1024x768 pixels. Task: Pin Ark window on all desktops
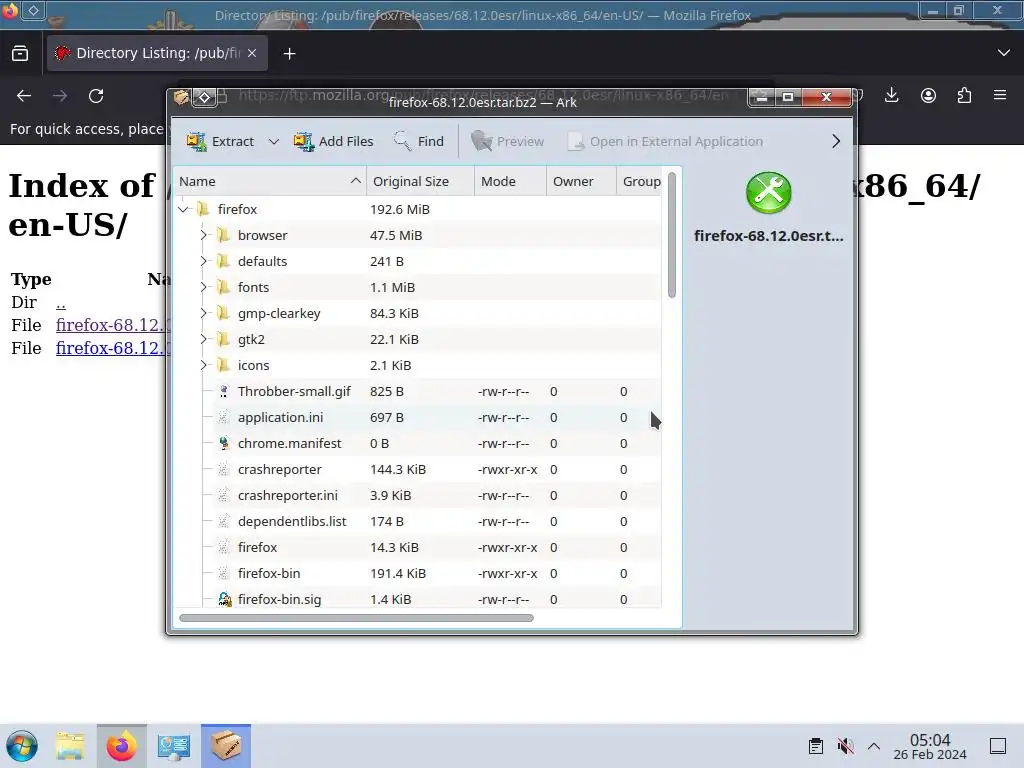click(204, 97)
